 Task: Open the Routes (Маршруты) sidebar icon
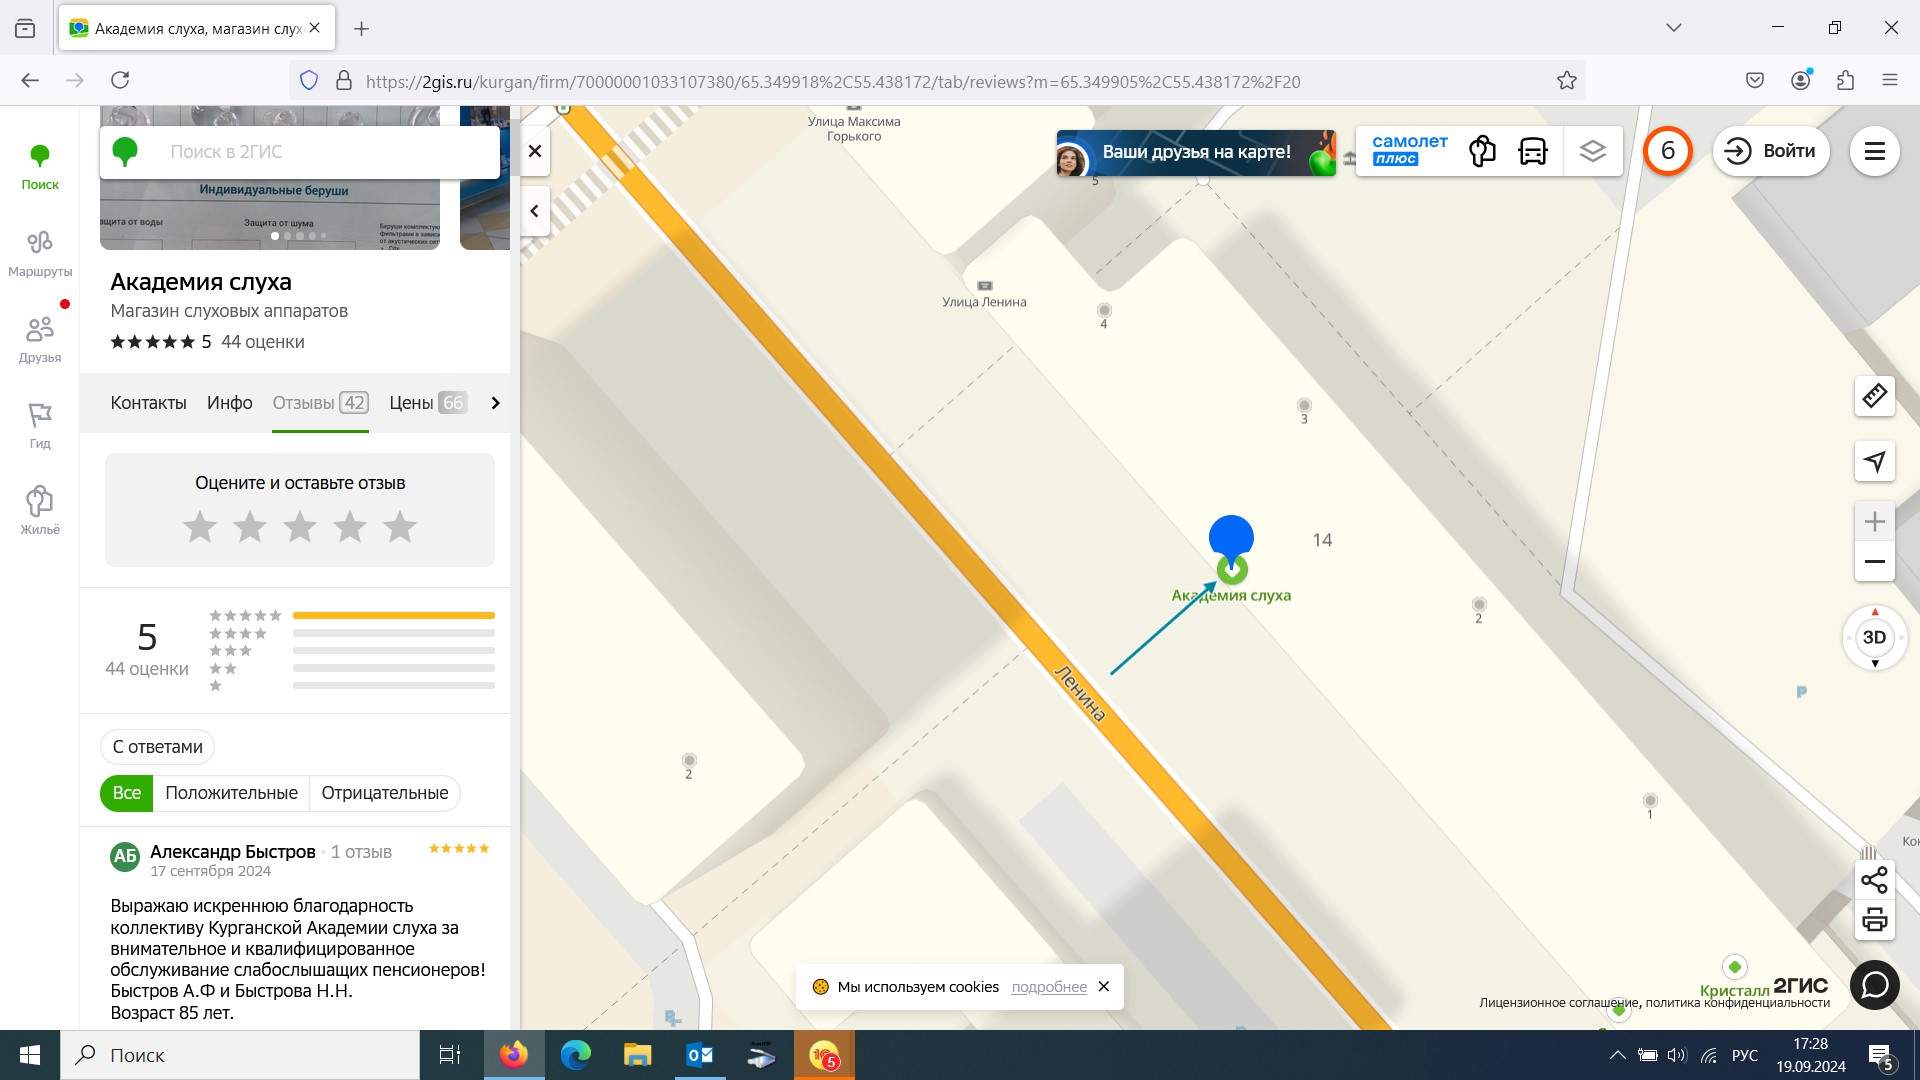point(40,253)
